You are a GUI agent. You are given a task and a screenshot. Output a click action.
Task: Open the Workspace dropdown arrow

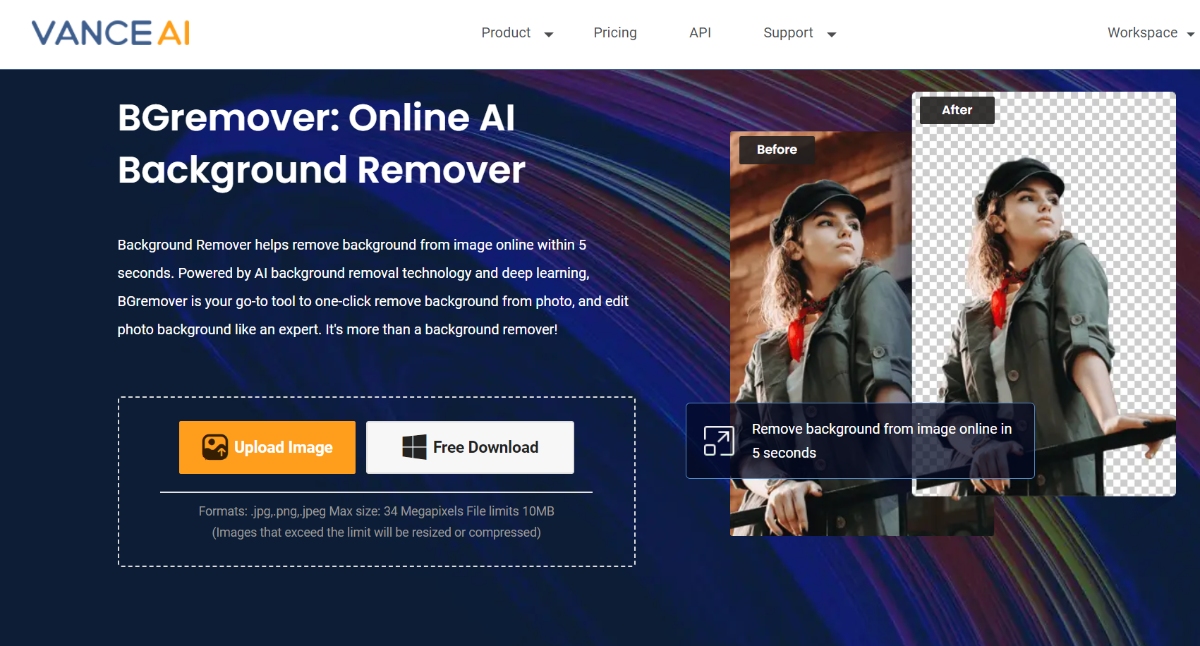click(1190, 34)
